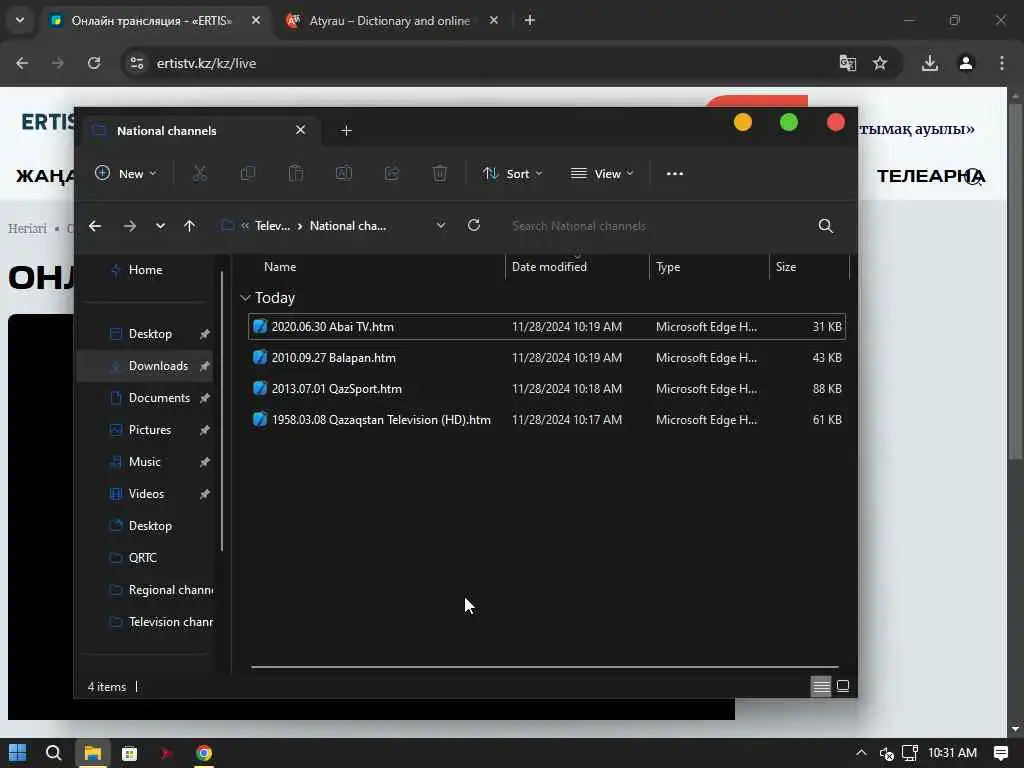Click Chrome back arrow

click(22, 63)
